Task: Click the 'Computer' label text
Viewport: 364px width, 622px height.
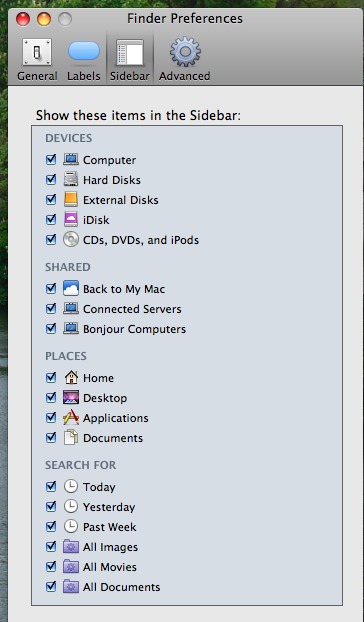Action: (x=109, y=160)
